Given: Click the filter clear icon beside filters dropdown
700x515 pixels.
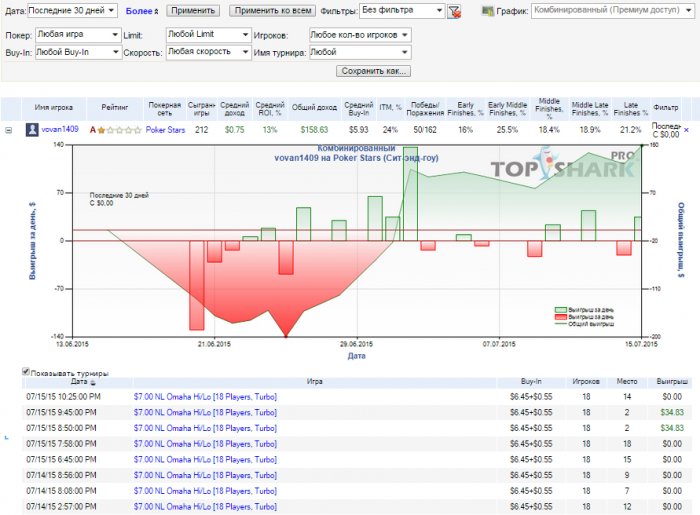Looking at the screenshot, I should click(455, 12).
